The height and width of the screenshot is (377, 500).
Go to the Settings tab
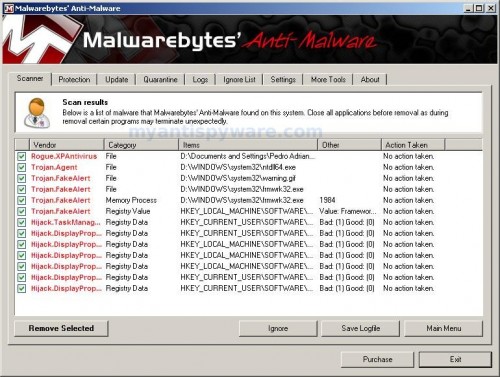[x=283, y=80]
